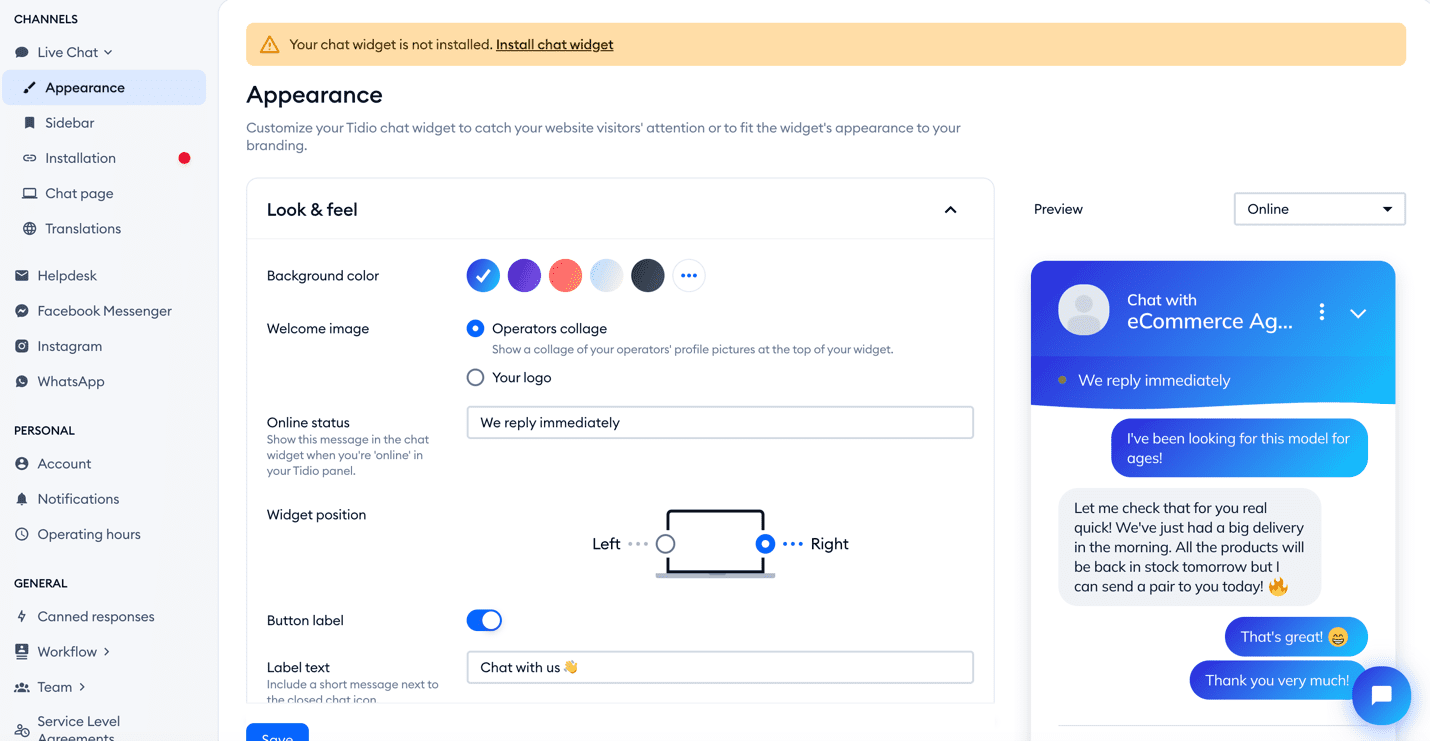The width and height of the screenshot is (1430, 741).
Task: Open Operating hours settings
Action: [88, 534]
